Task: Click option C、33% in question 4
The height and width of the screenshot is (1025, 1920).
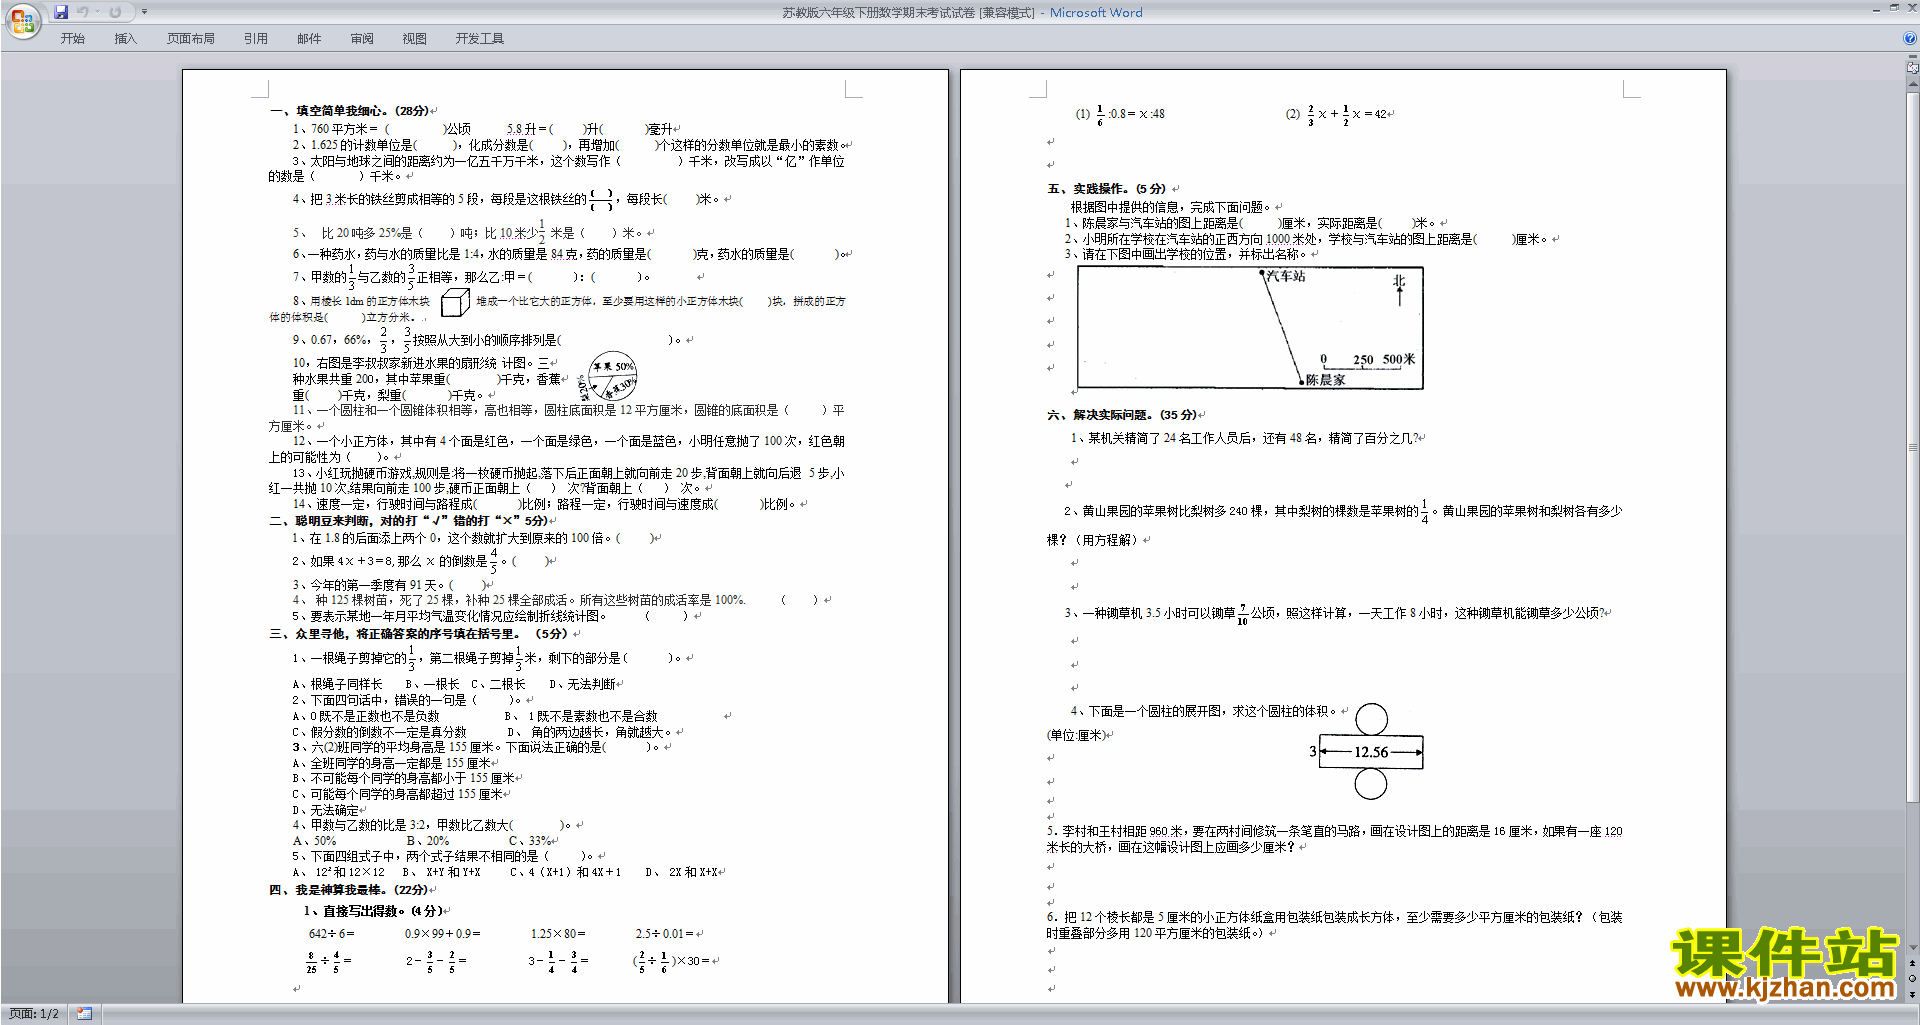Action: tap(530, 841)
